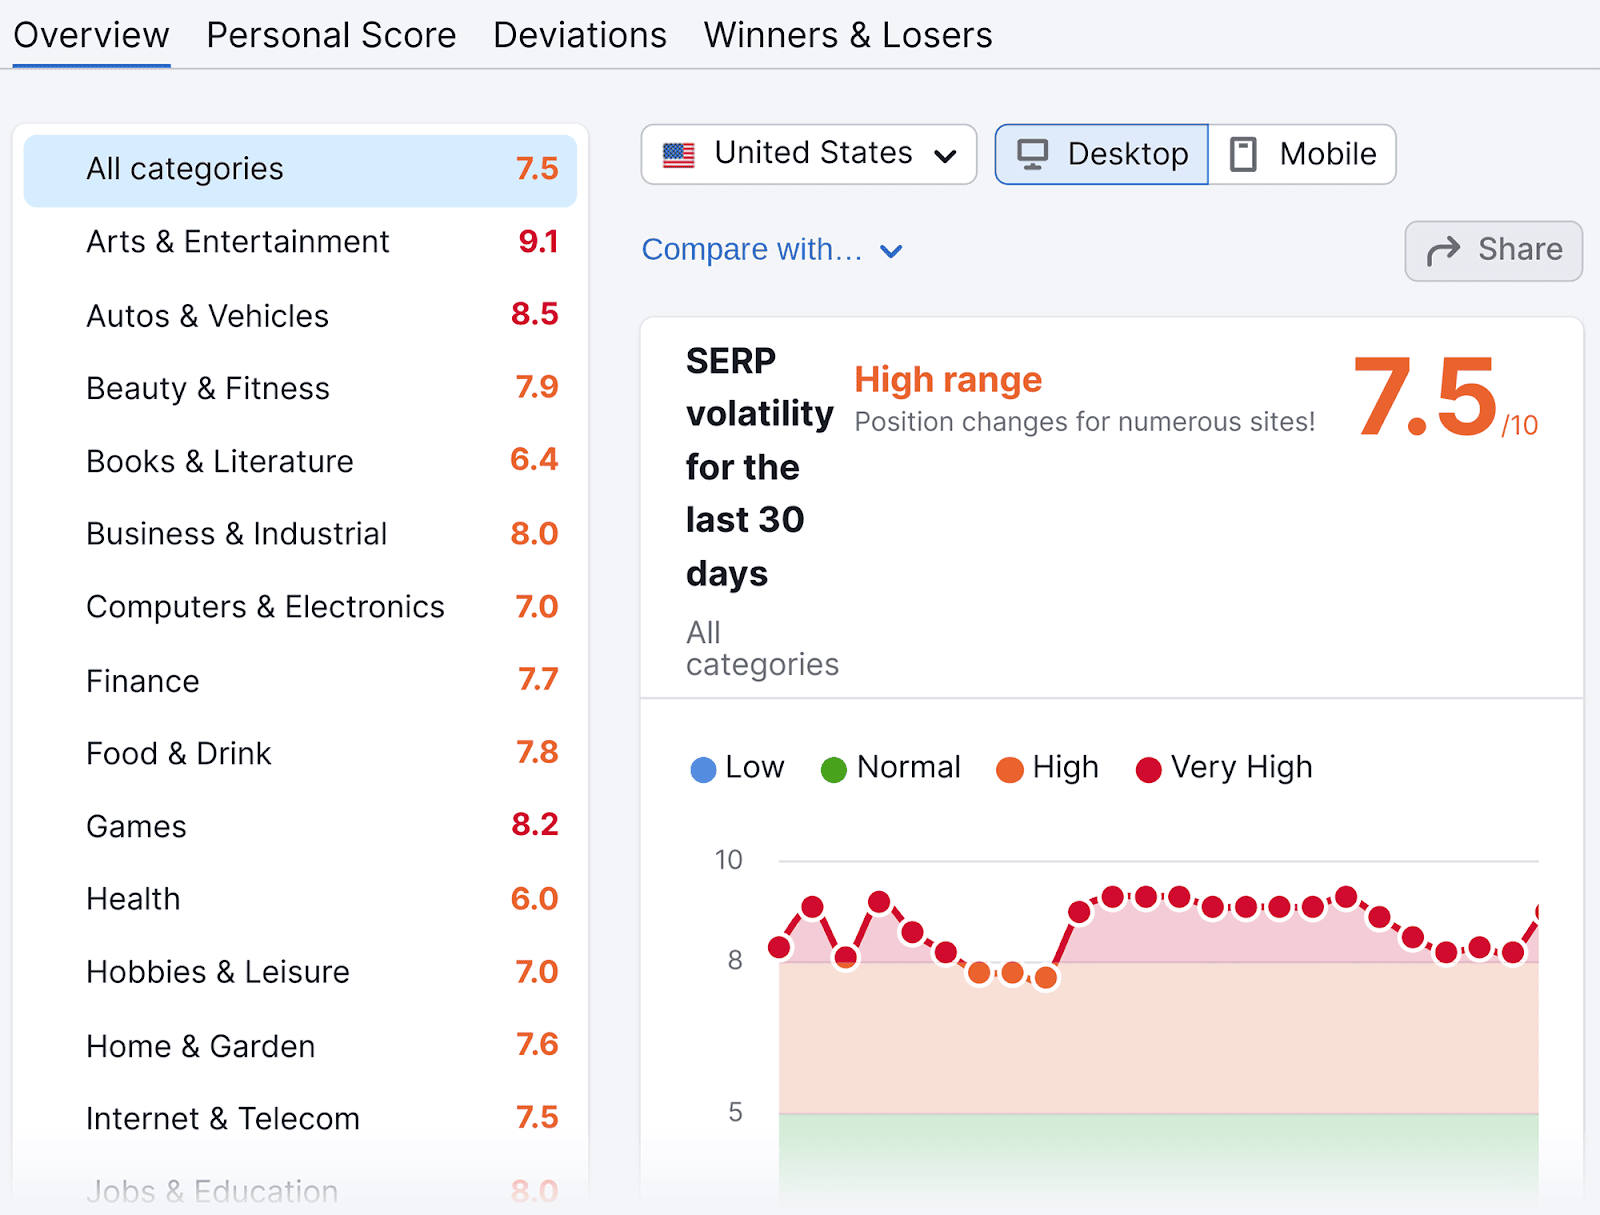1600x1215 pixels.
Task: Toggle the High volatility legend dot
Action: coord(1010,769)
